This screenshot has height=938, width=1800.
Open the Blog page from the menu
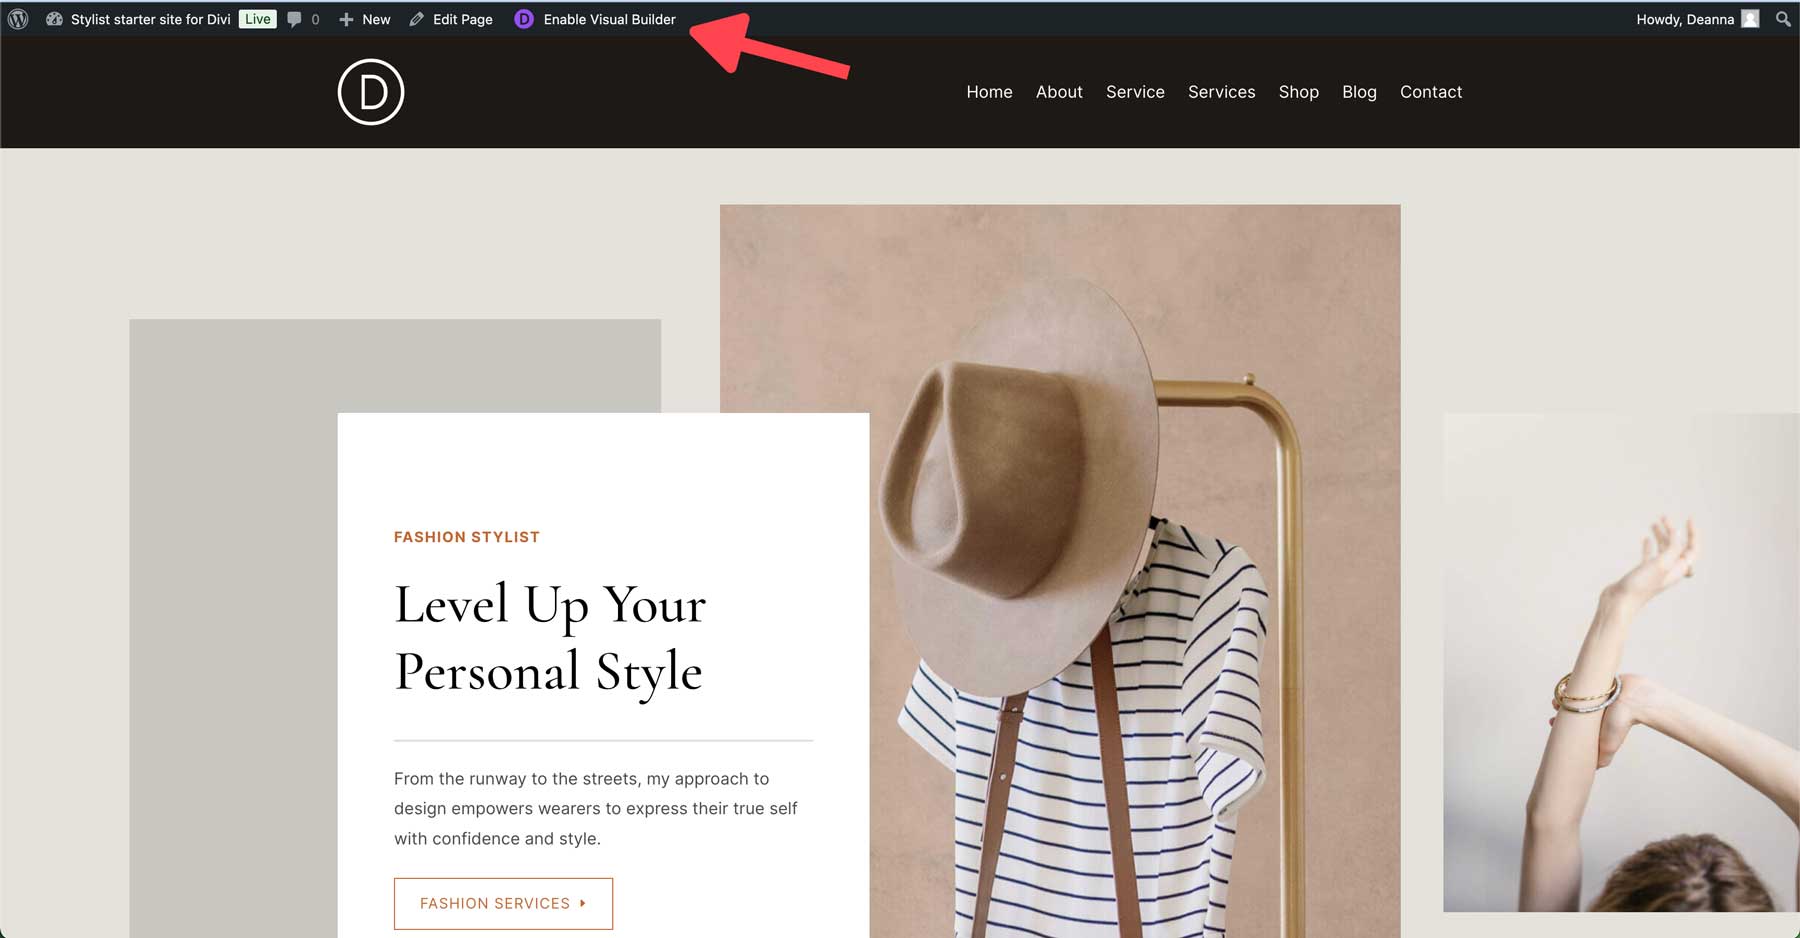click(1359, 91)
